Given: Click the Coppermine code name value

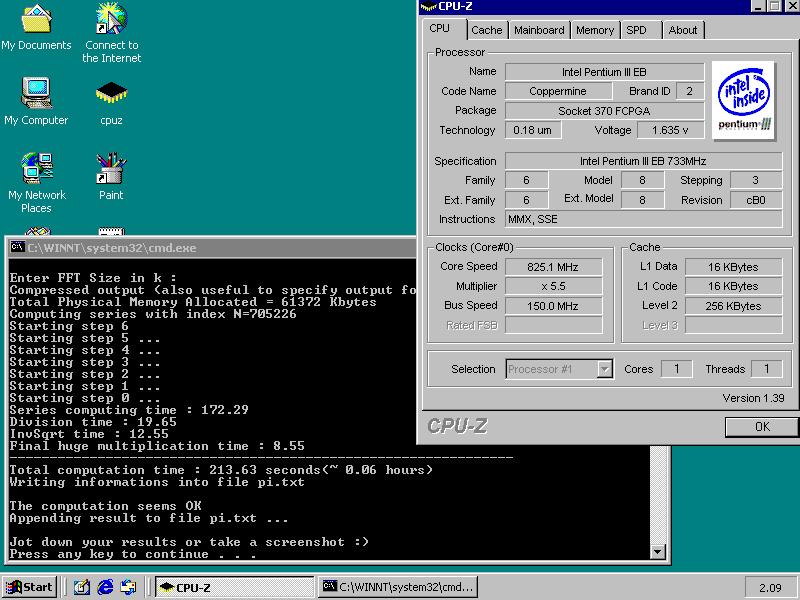Looking at the screenshot, I should [x=558, y=91].
